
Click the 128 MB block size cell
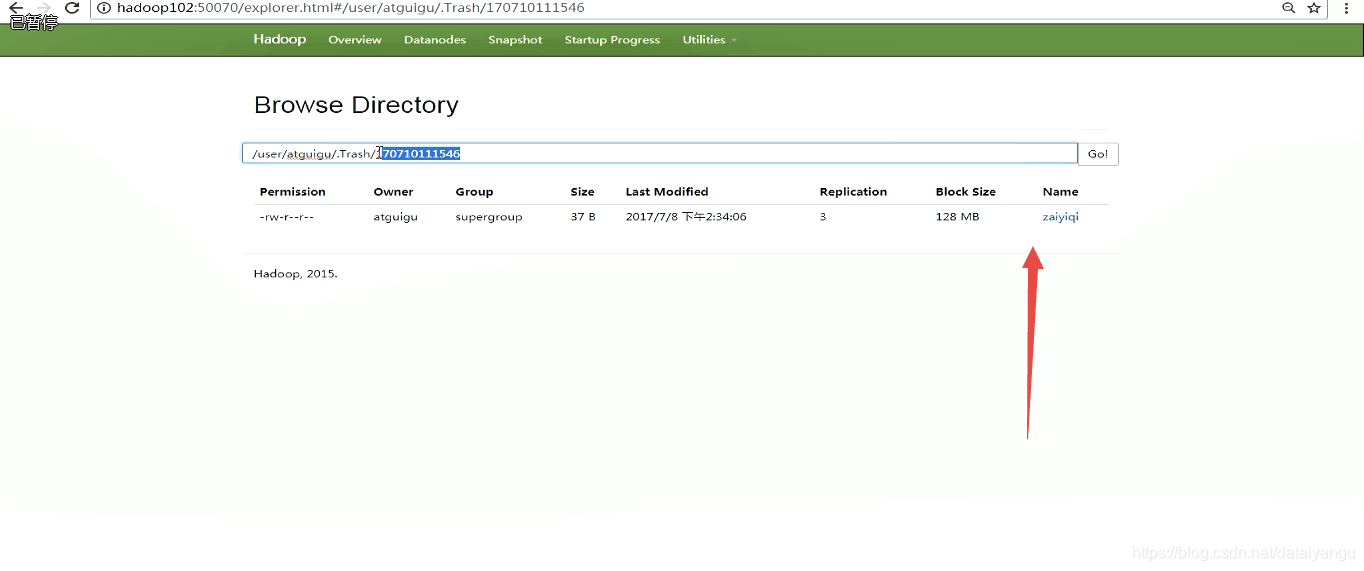coord(957,217)
